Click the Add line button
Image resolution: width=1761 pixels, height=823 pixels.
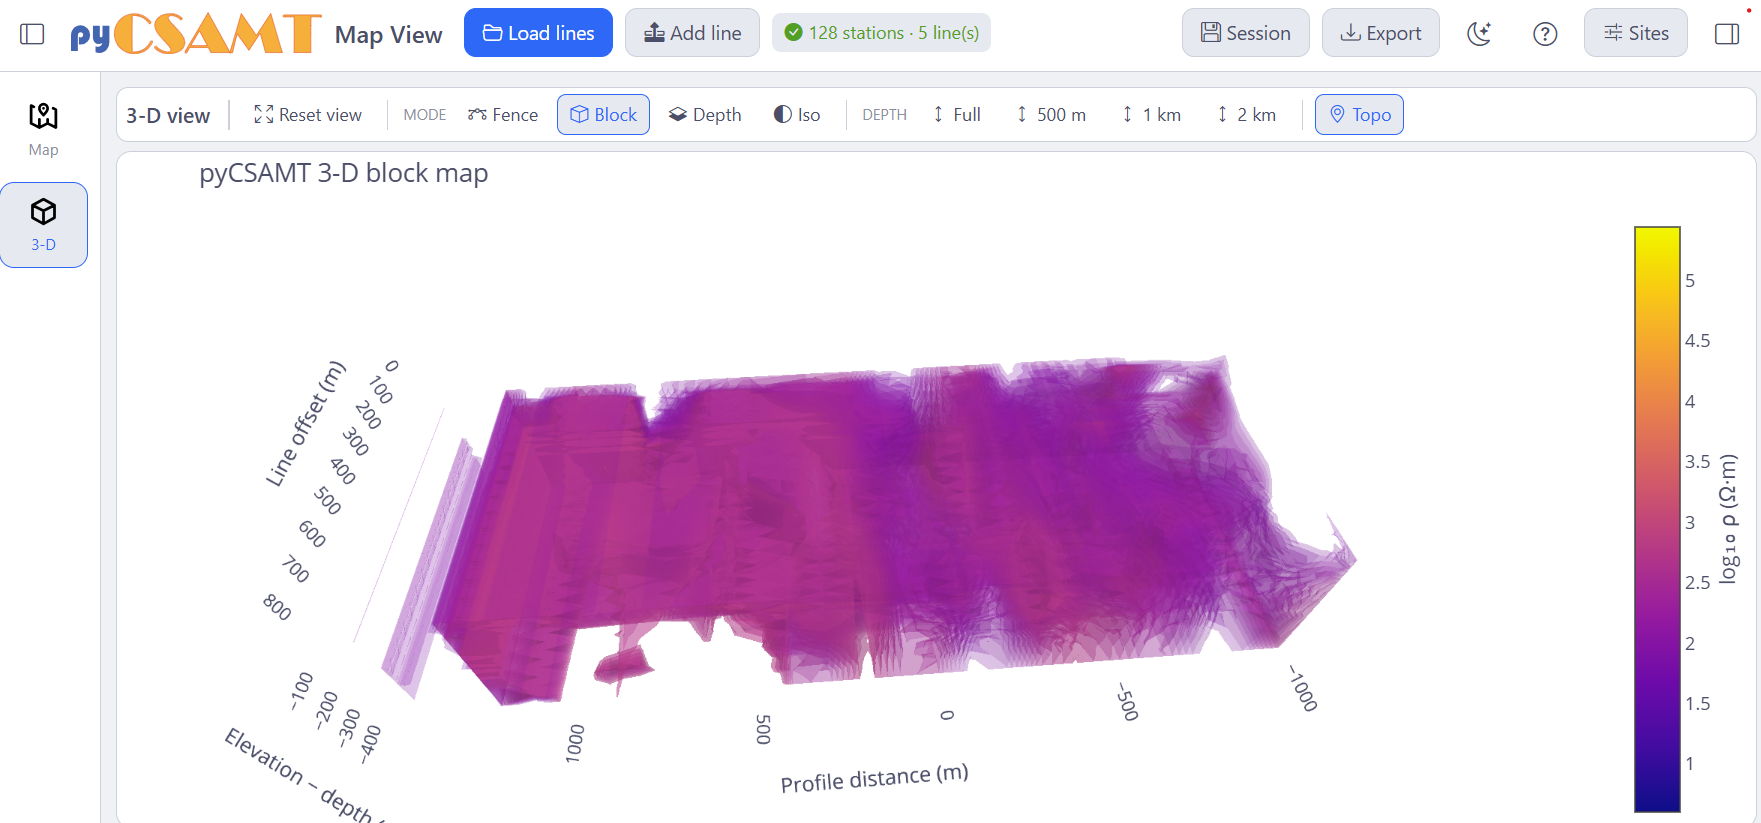[692, 33]
